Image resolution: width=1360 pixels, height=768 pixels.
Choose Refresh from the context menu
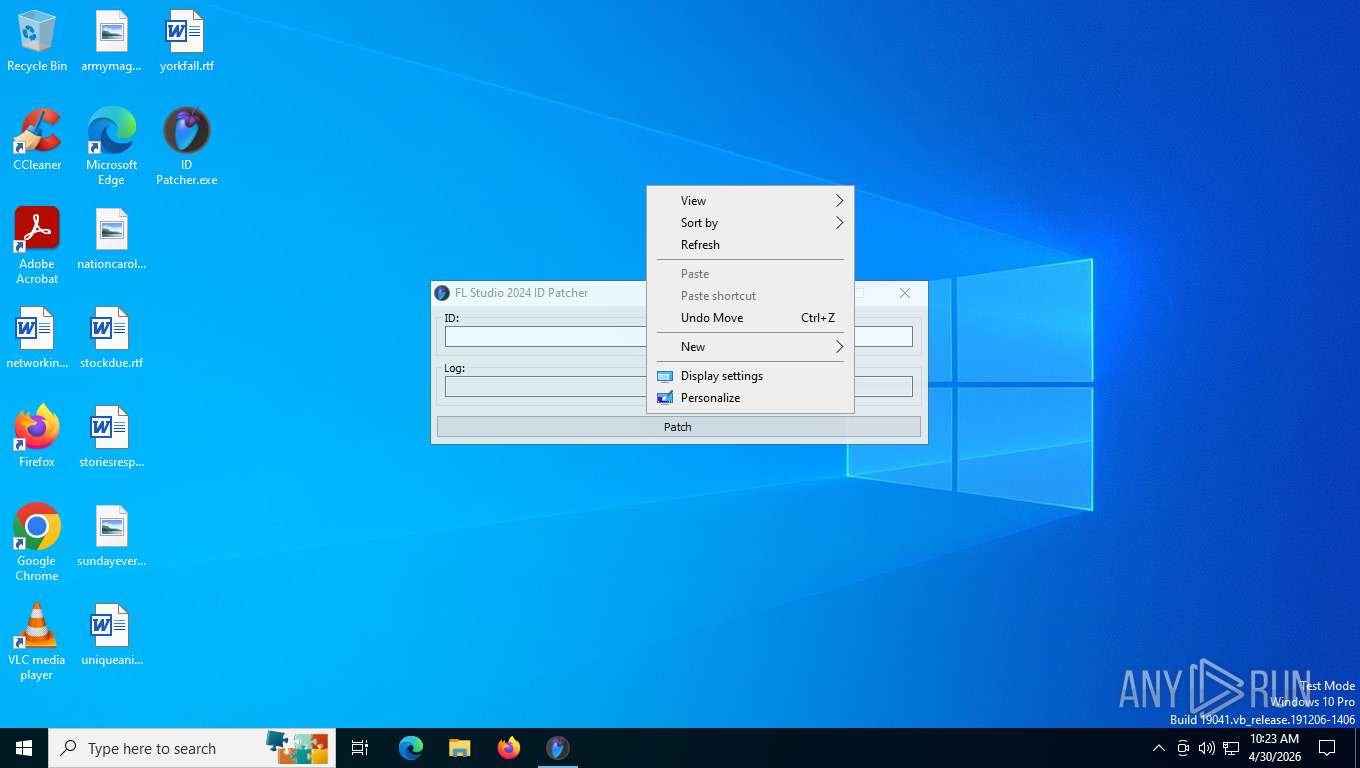[x=750, y=245]
